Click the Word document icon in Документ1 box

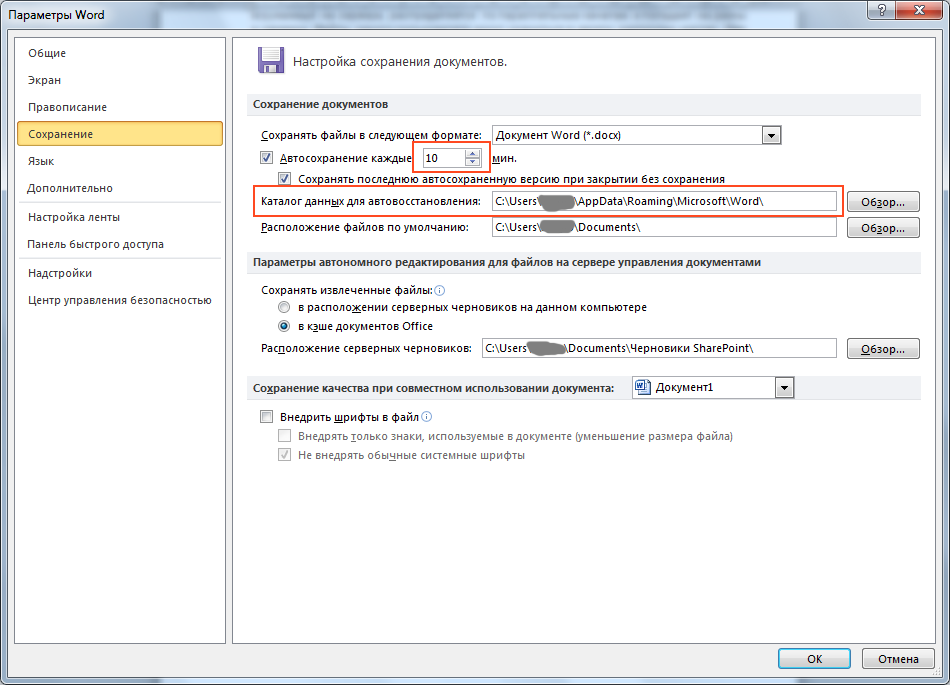pyautogui.click(x=642, y=387)
